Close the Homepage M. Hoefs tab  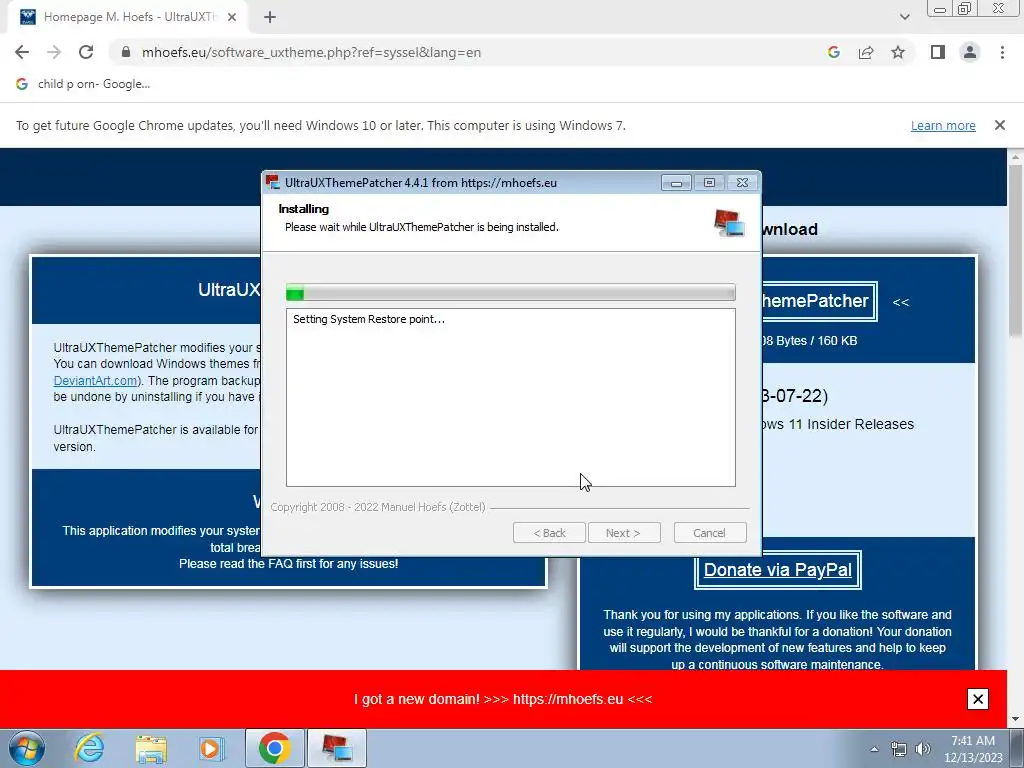pyautogui.click(x=232, y=17)
